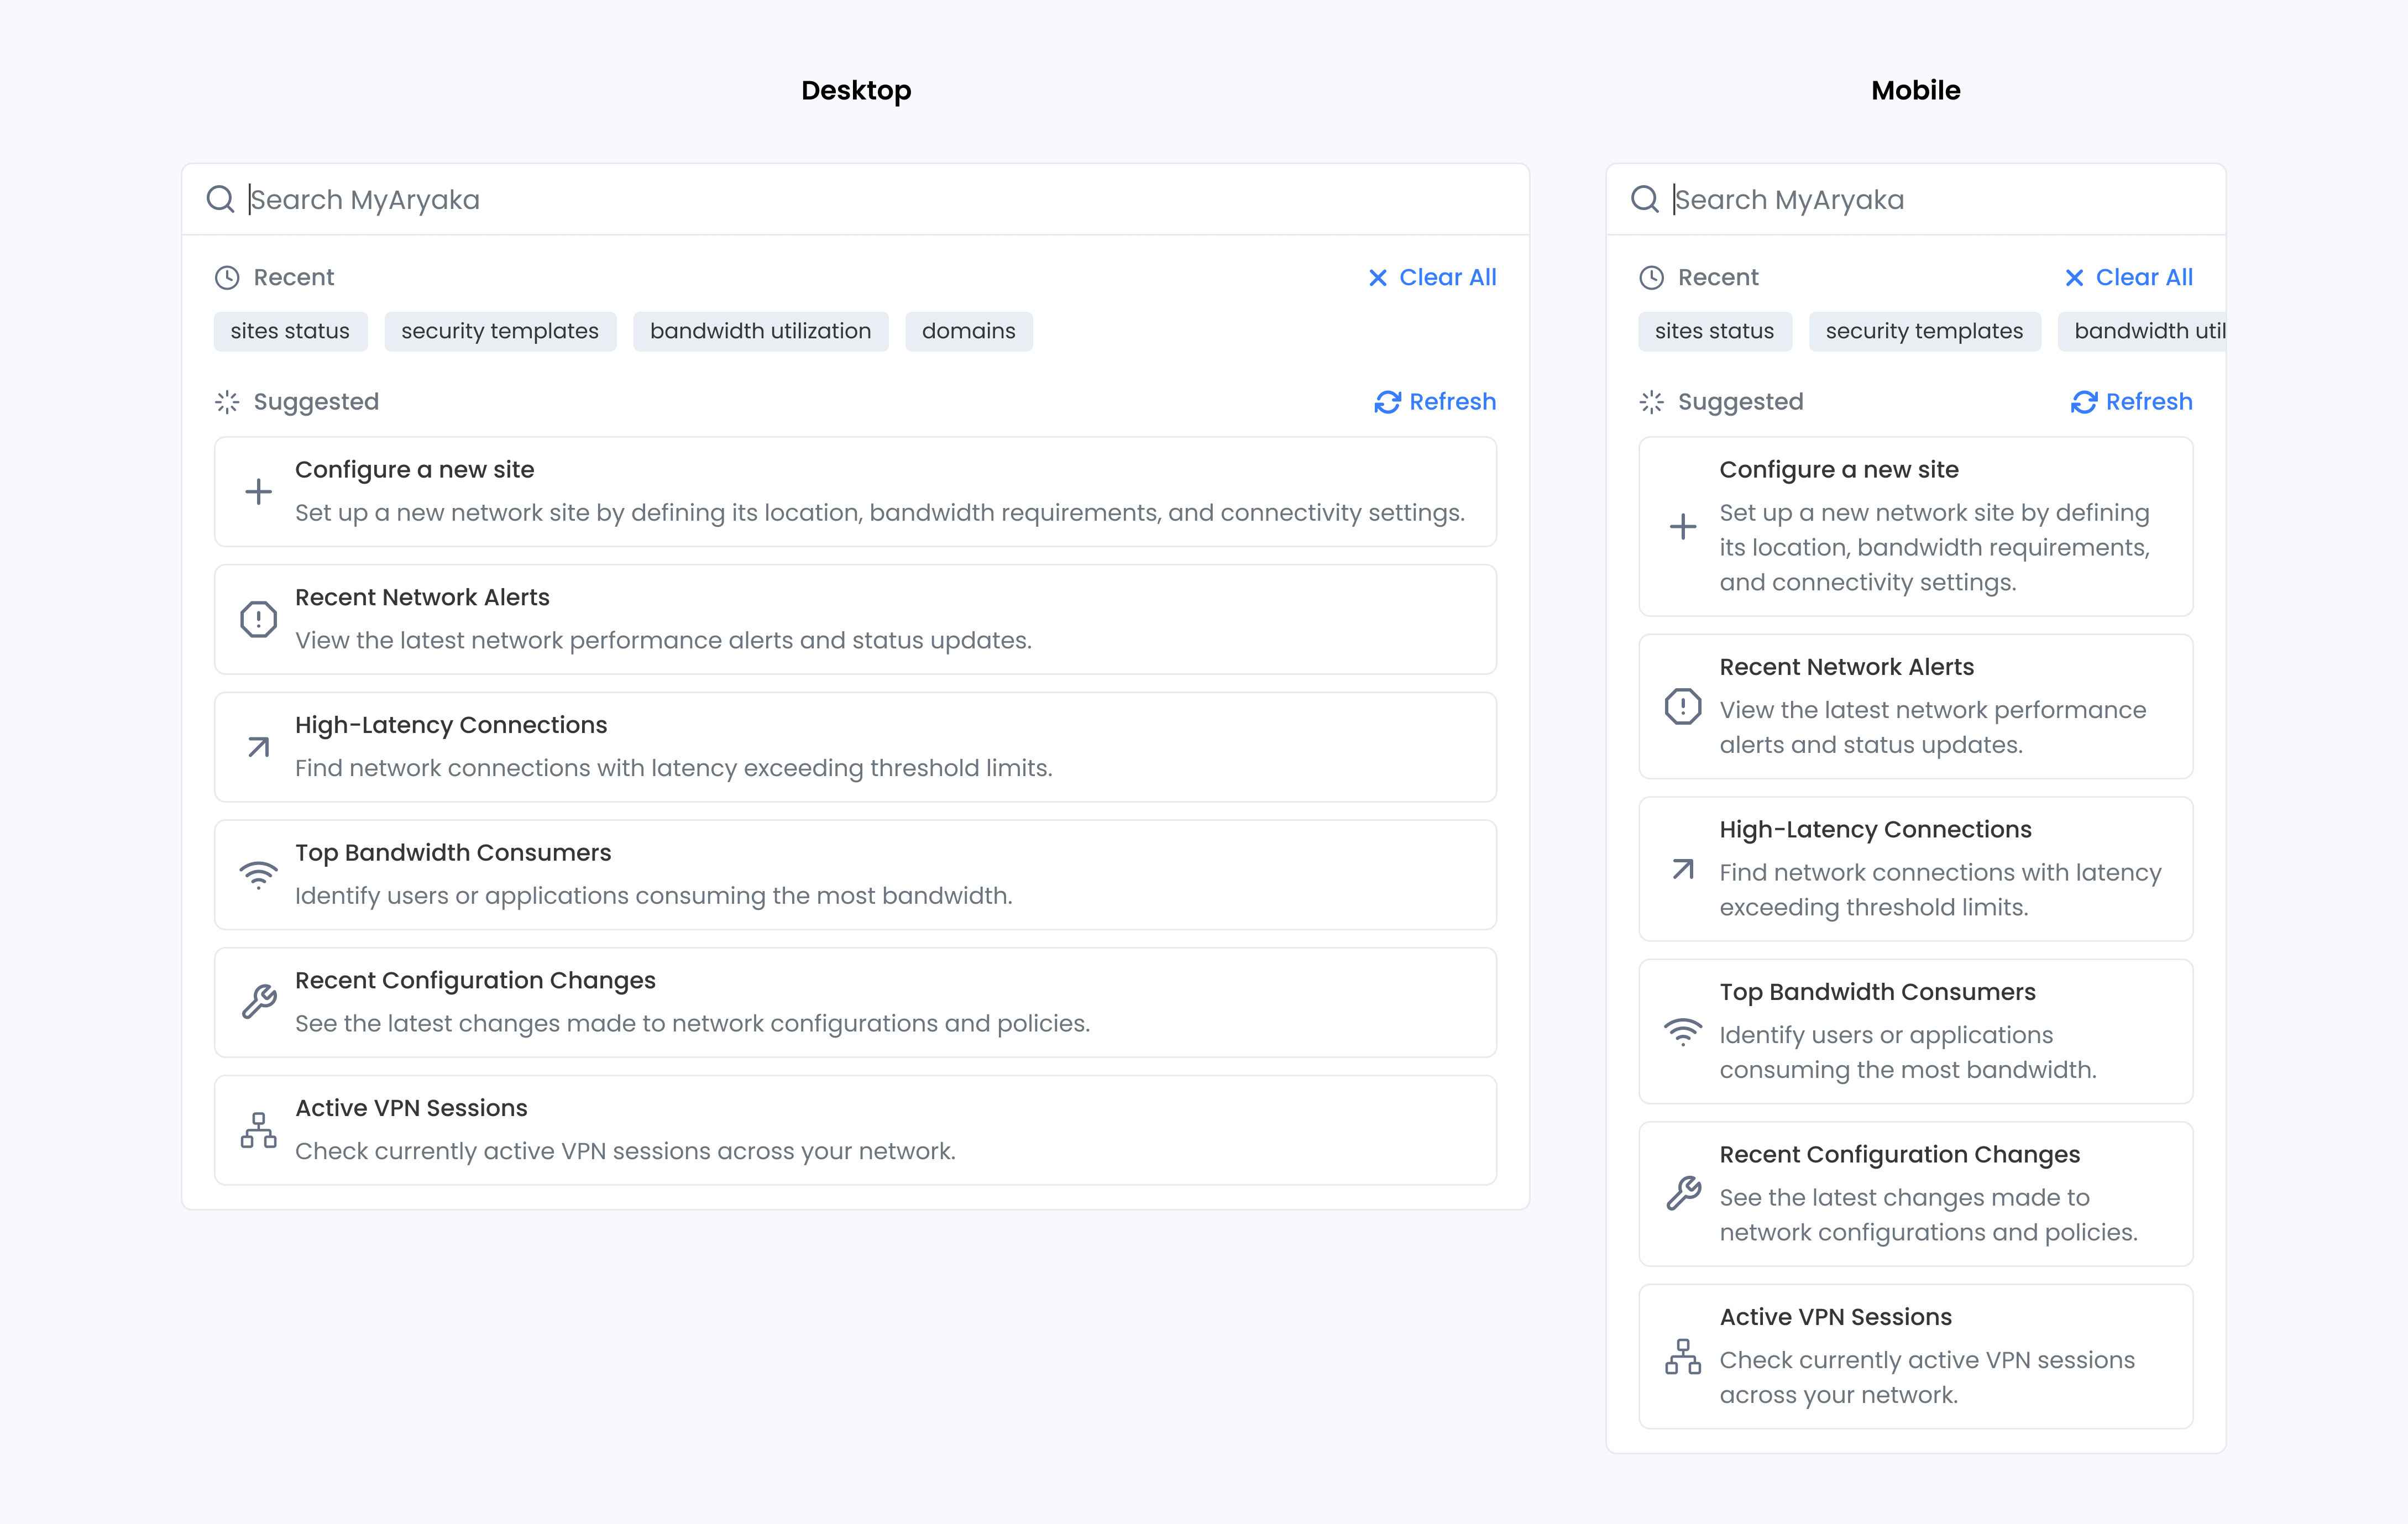Click the magnifier icon in the Desktop search bar
The height and width of the screenshot is (1524, 2408).
220,199
